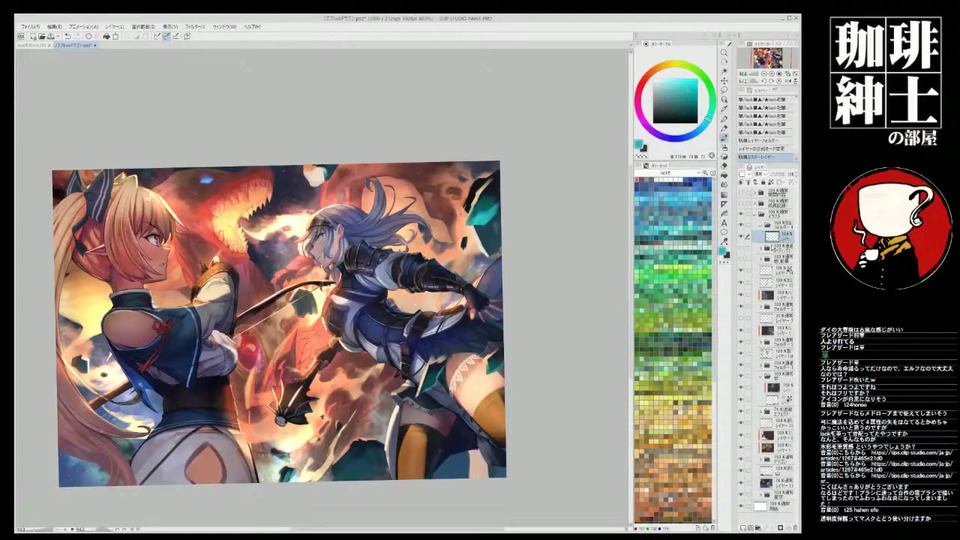Open the layer palette color dropdown

(744, 174)
